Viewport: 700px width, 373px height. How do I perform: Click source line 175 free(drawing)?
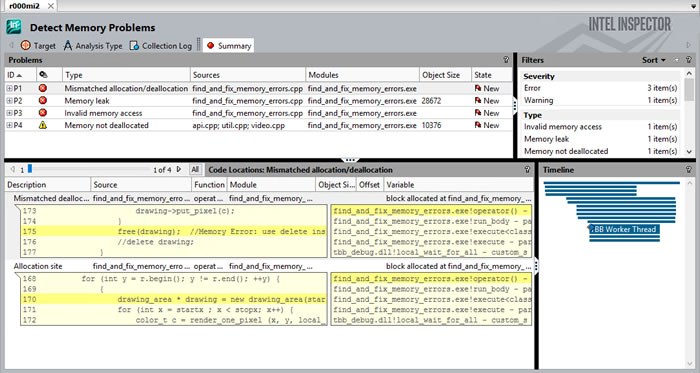[x=174, y=232]
